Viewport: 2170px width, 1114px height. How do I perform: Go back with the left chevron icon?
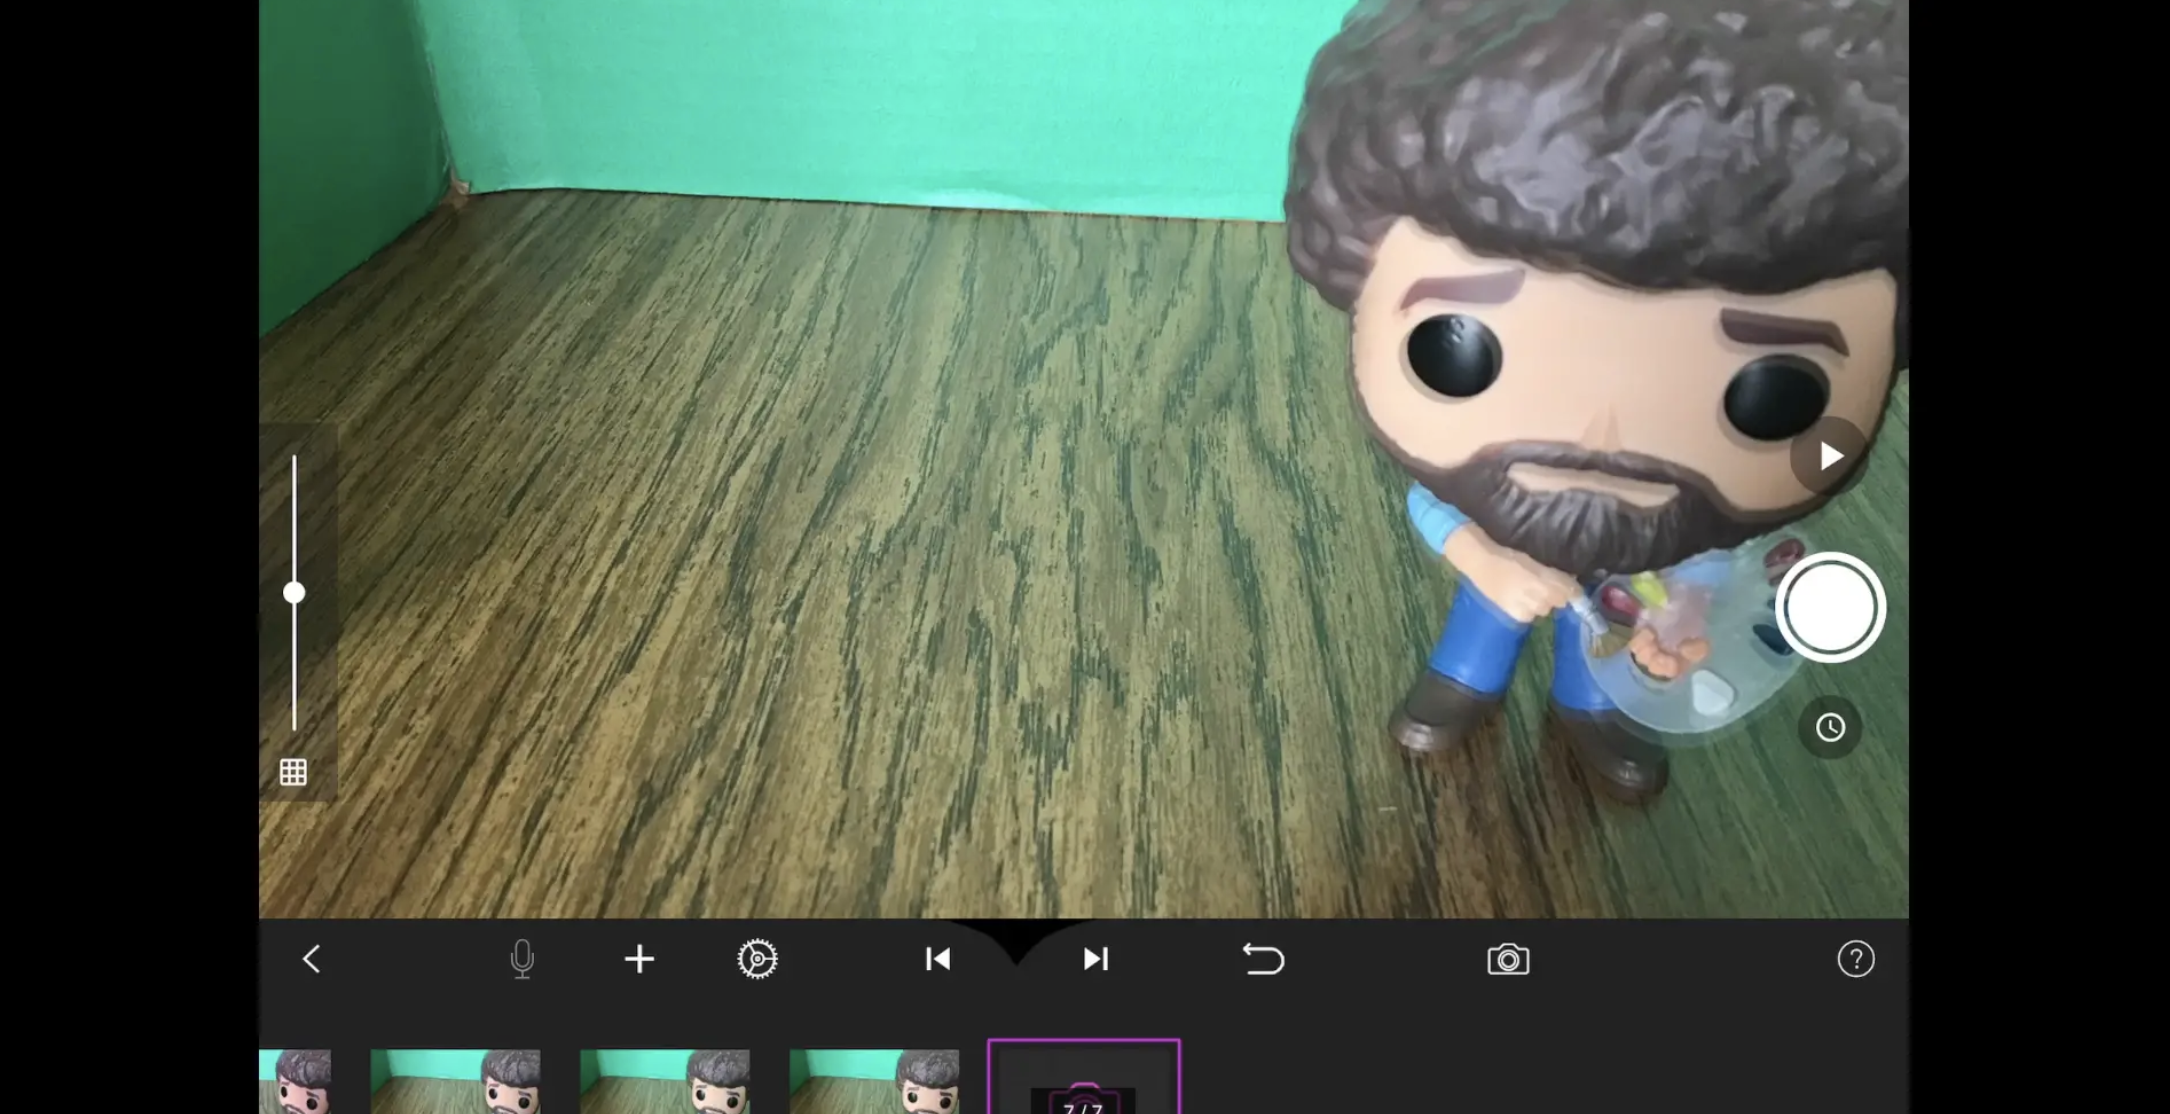click(x=311, y=959)
